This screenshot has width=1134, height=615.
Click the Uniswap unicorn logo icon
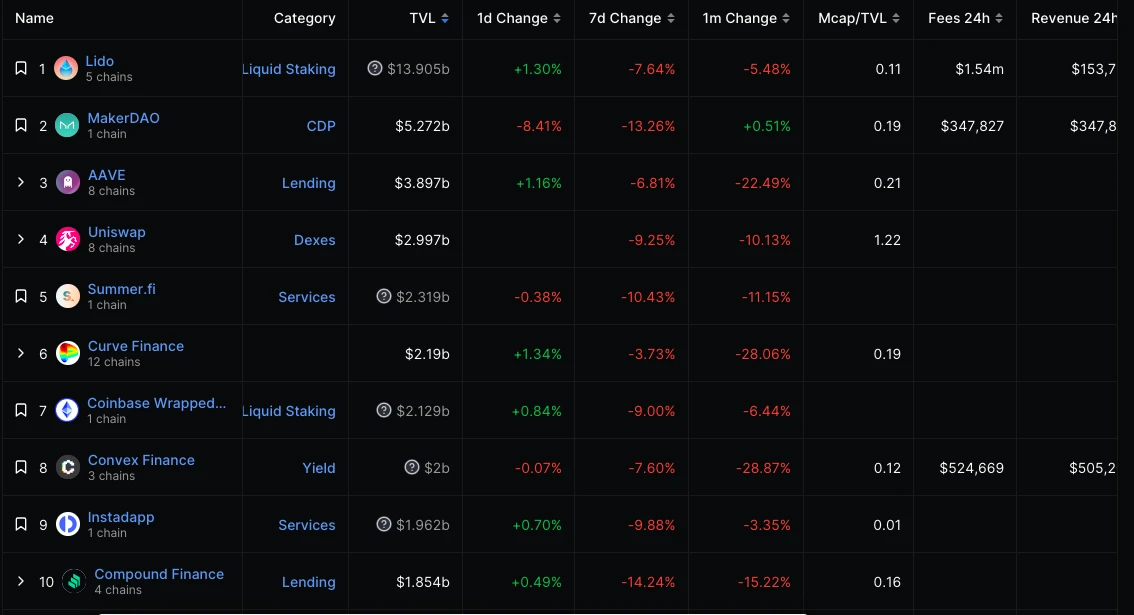(68, 239)
